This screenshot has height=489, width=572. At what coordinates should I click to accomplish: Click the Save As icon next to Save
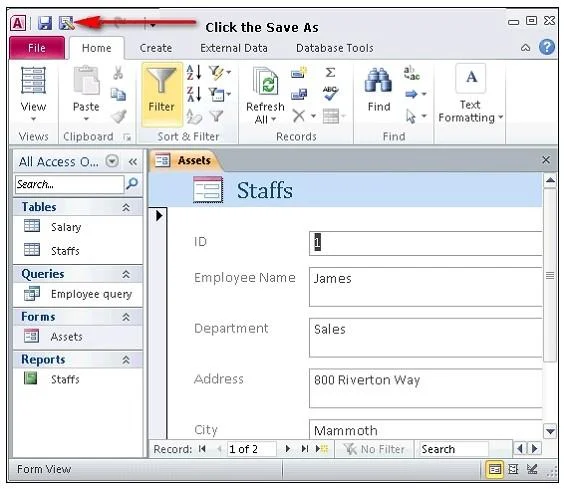coord(67,23)
